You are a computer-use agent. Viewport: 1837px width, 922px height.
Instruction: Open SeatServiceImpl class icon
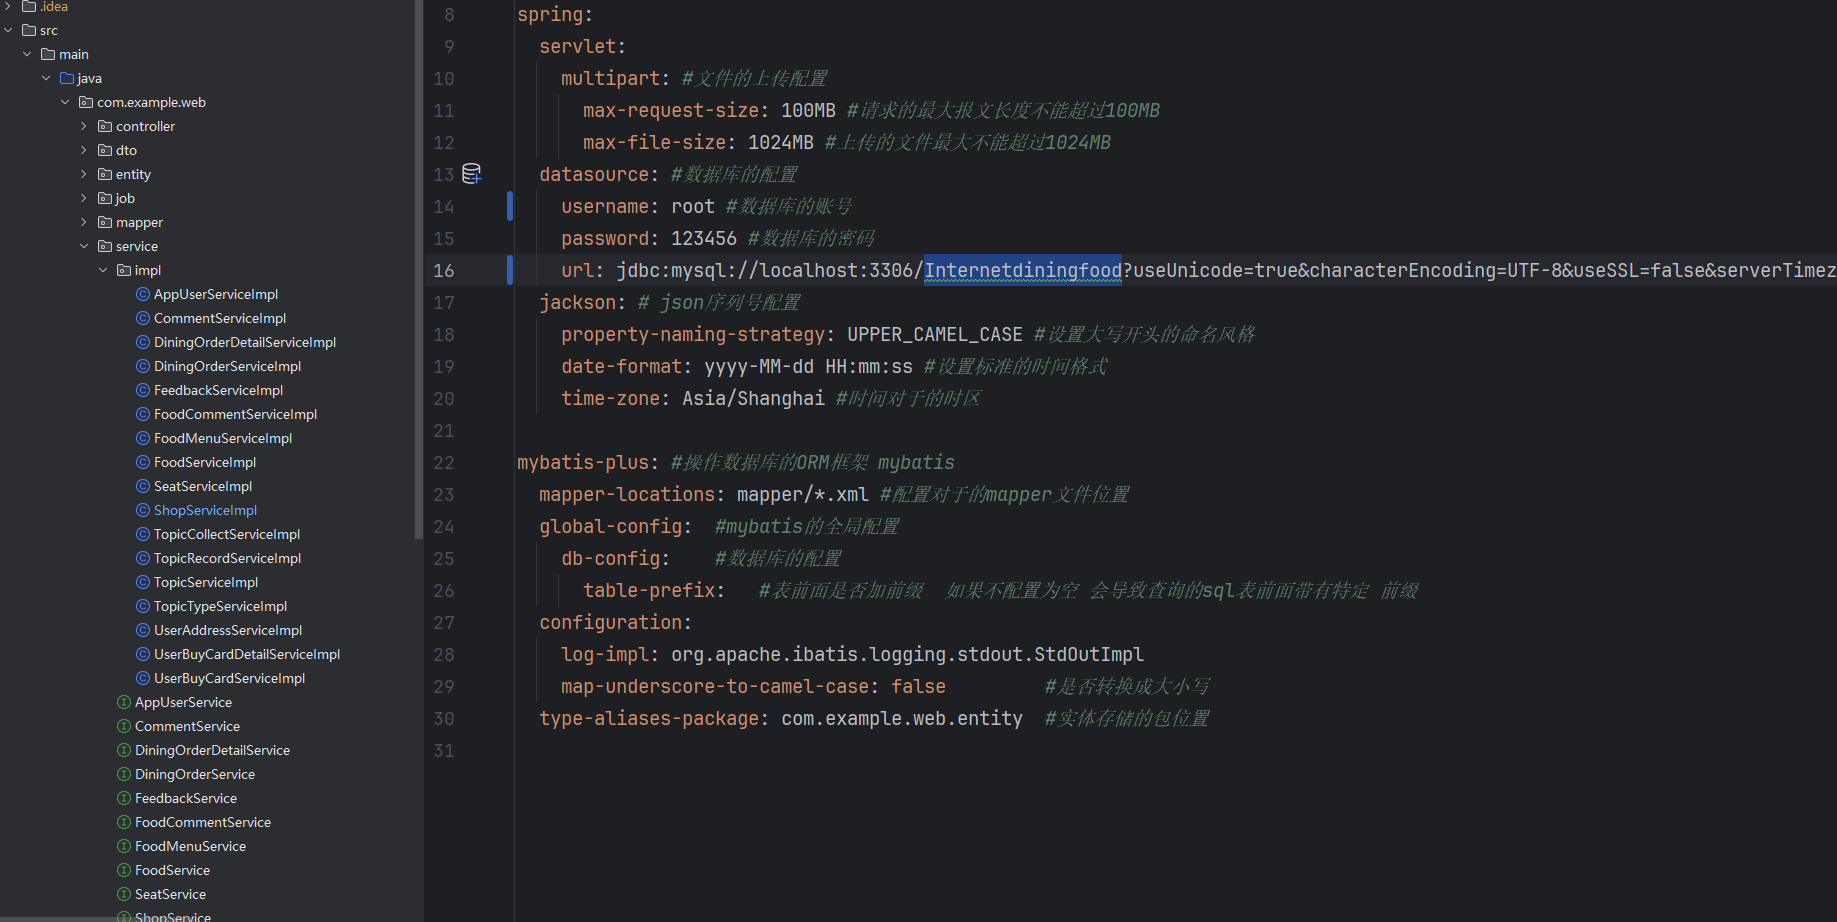(143, 486)
